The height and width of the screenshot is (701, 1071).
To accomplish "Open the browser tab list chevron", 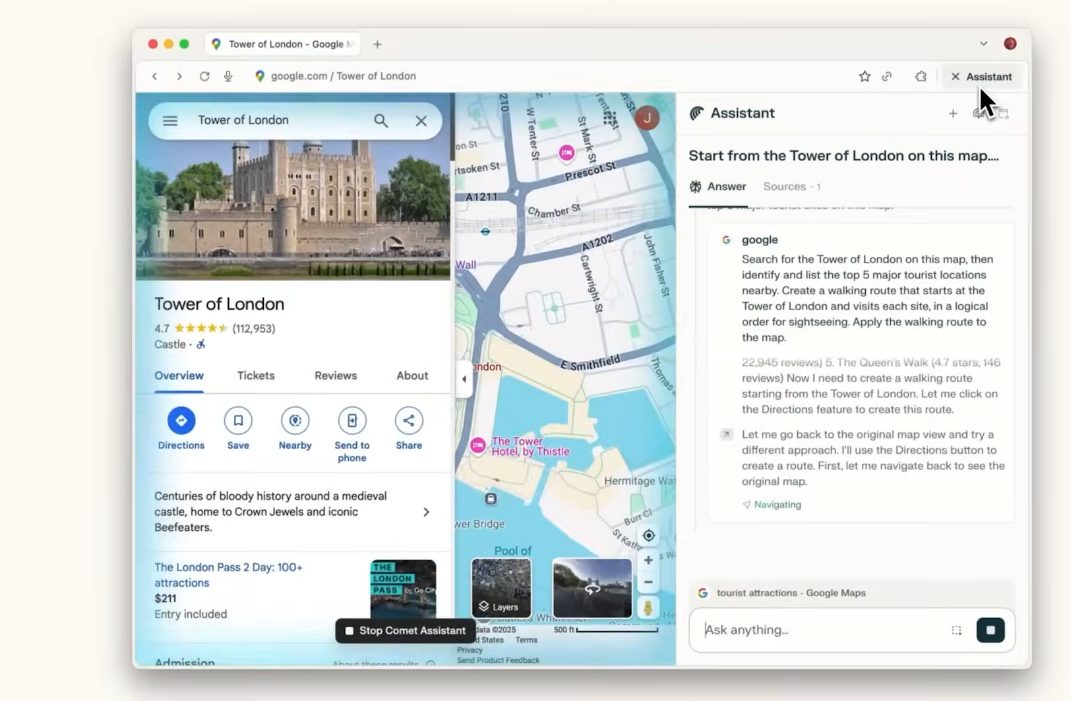I will 984,44.
